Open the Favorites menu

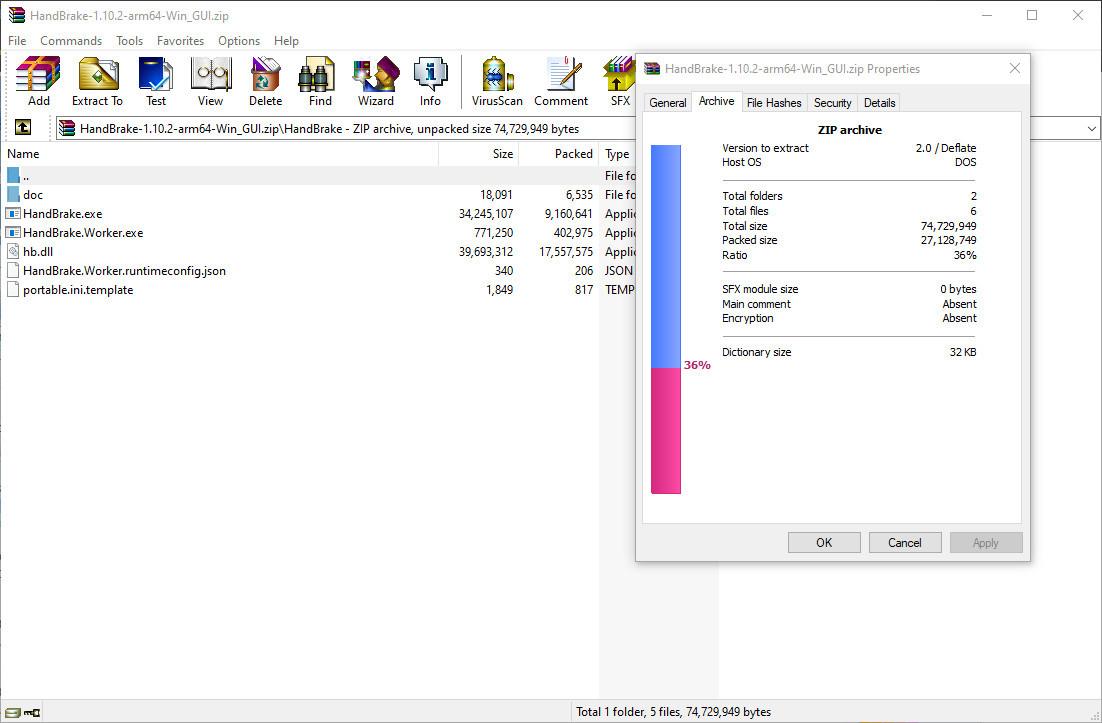(181, 41)
